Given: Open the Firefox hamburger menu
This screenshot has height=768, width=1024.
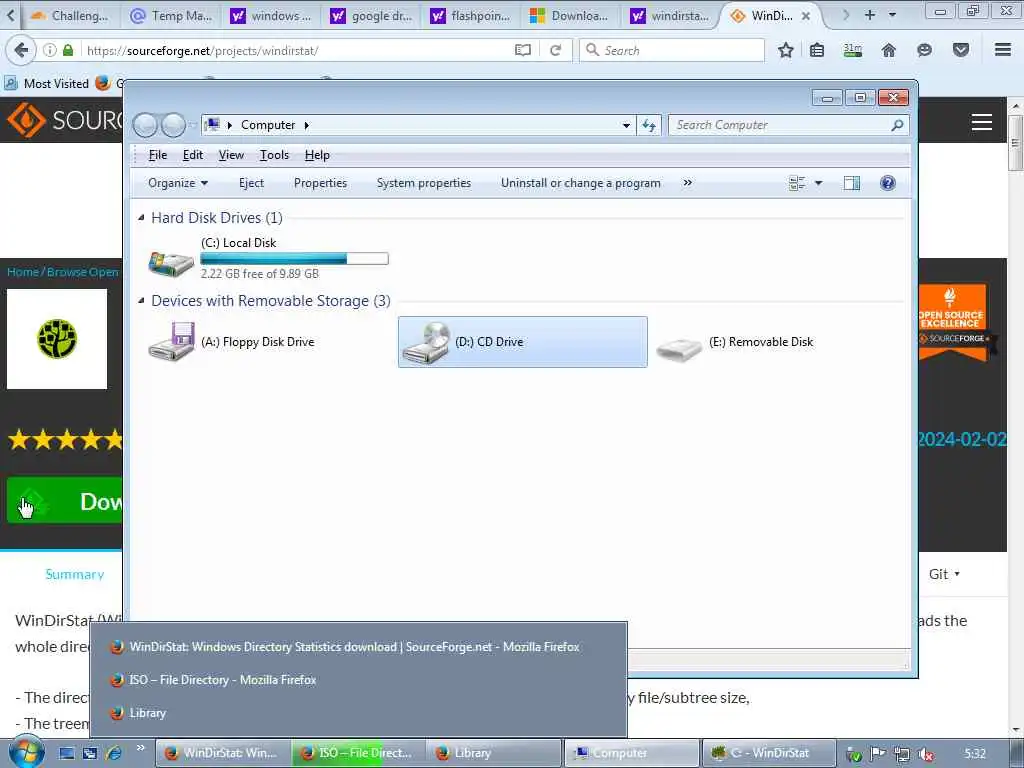Looking at the screenshot, I should tap(1003, 50).
